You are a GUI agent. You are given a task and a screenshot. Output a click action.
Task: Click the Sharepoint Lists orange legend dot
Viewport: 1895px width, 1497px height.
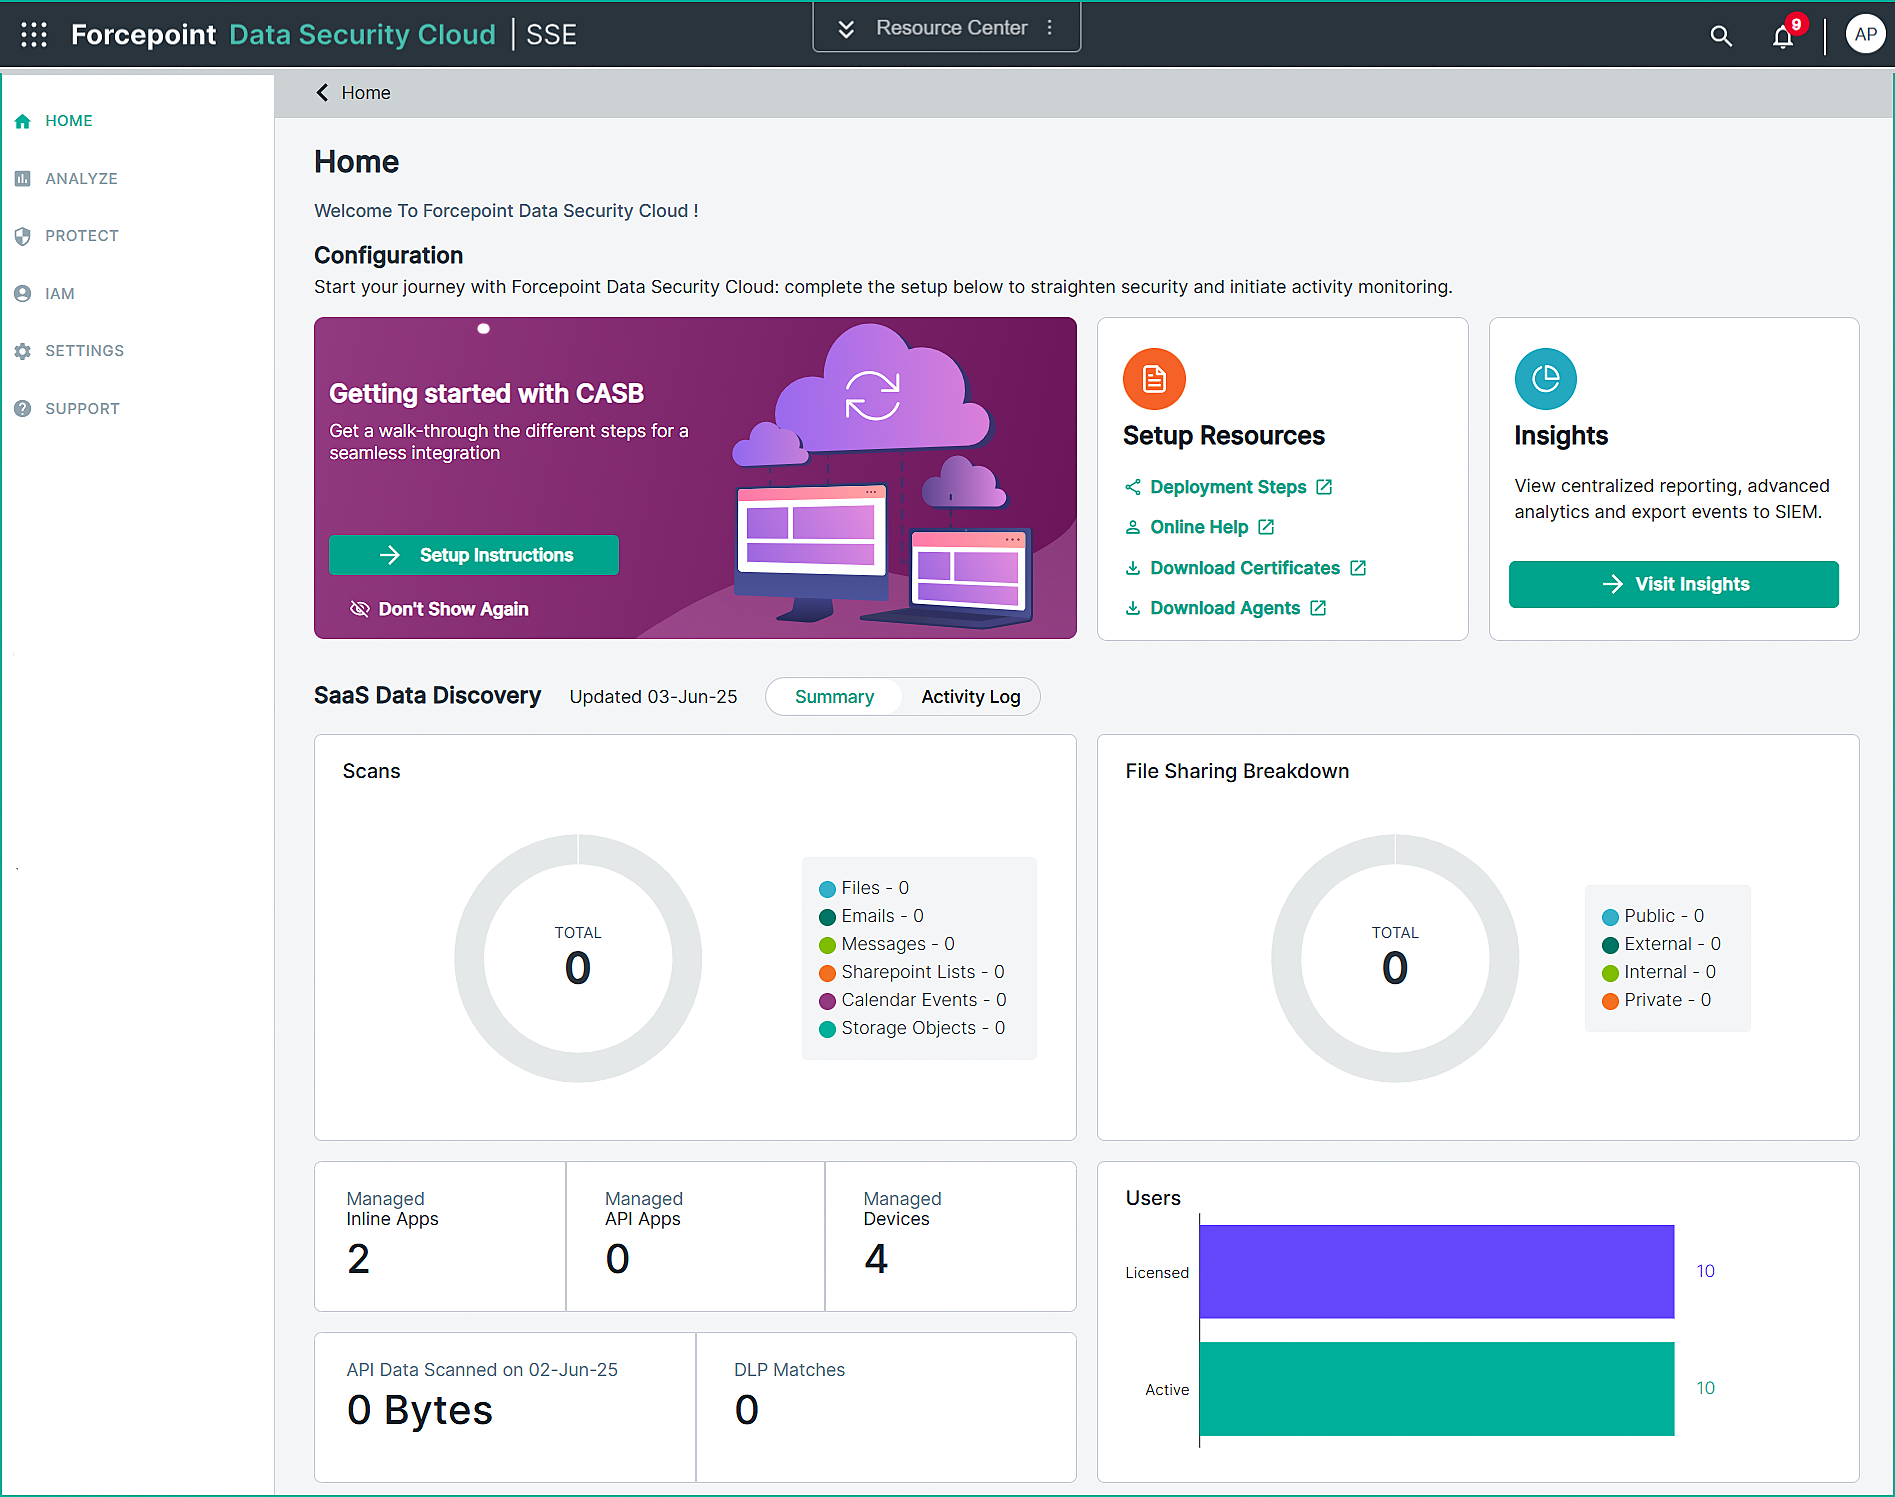pos(827,973)
